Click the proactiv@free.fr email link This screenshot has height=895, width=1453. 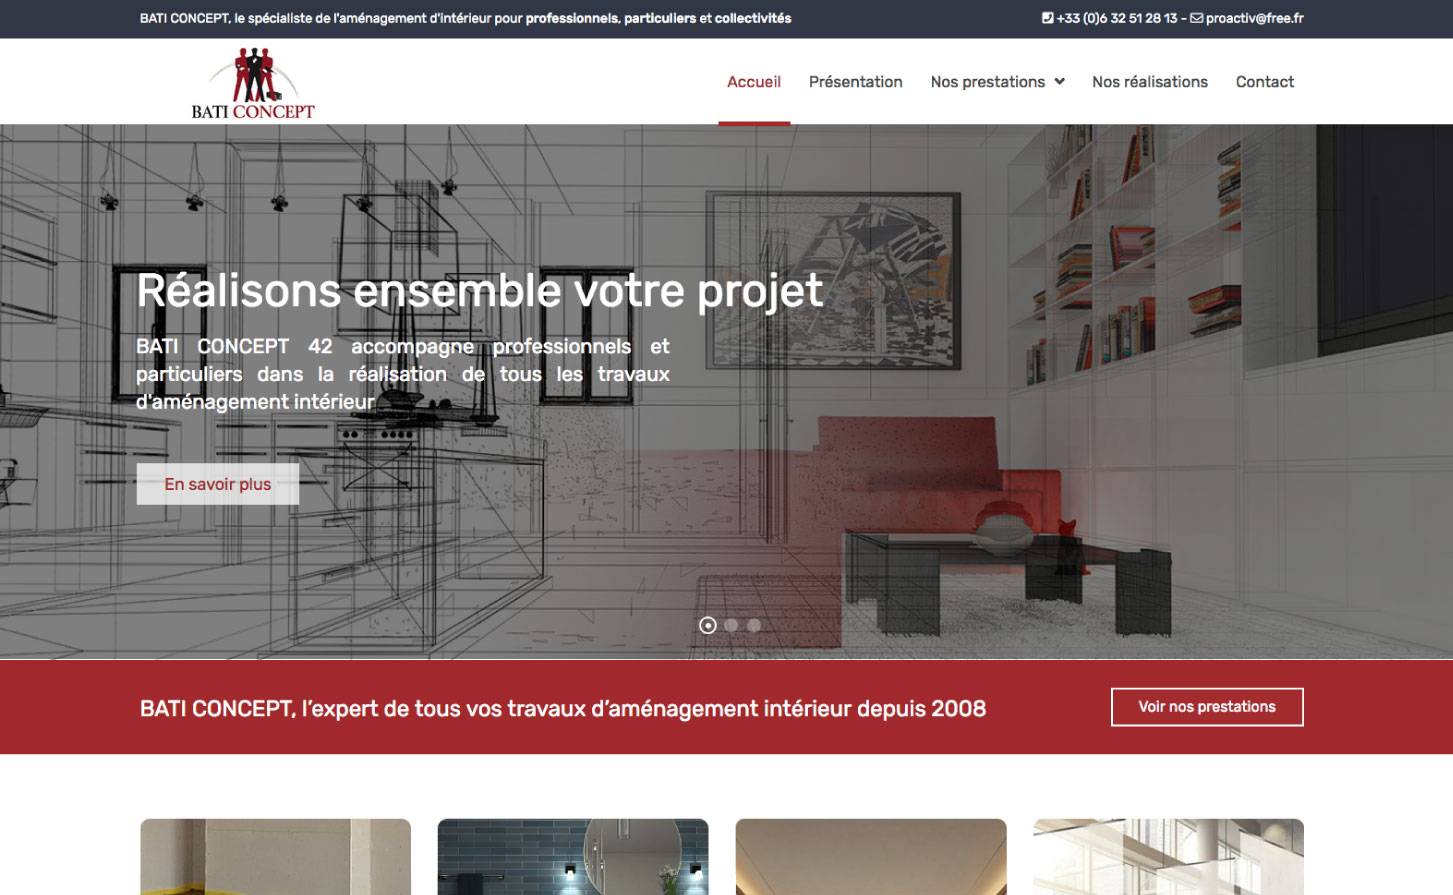click(x=1255, y=18)
